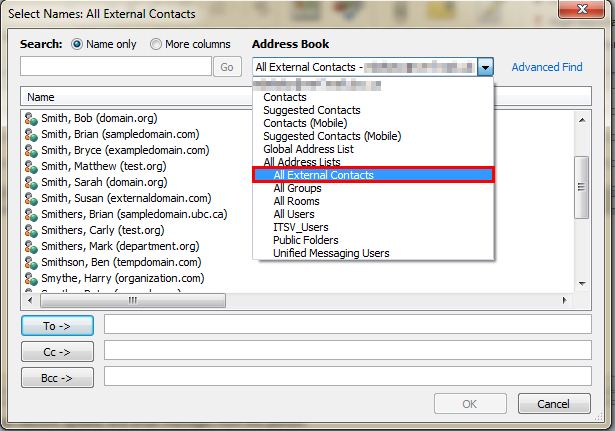
Task: Select the Name only radio button
Action: click(x=77, y=45)
